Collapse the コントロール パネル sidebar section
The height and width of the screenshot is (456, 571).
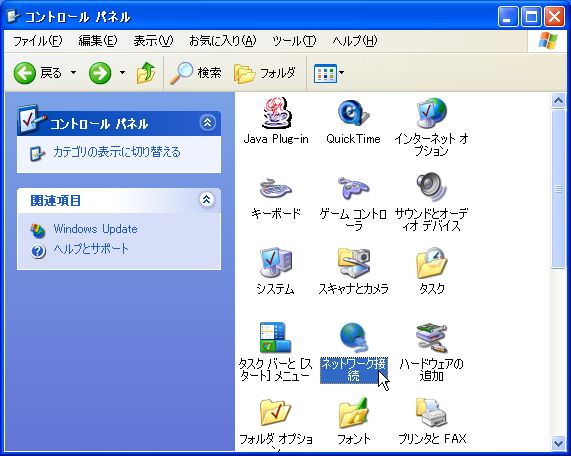[207, 122]
